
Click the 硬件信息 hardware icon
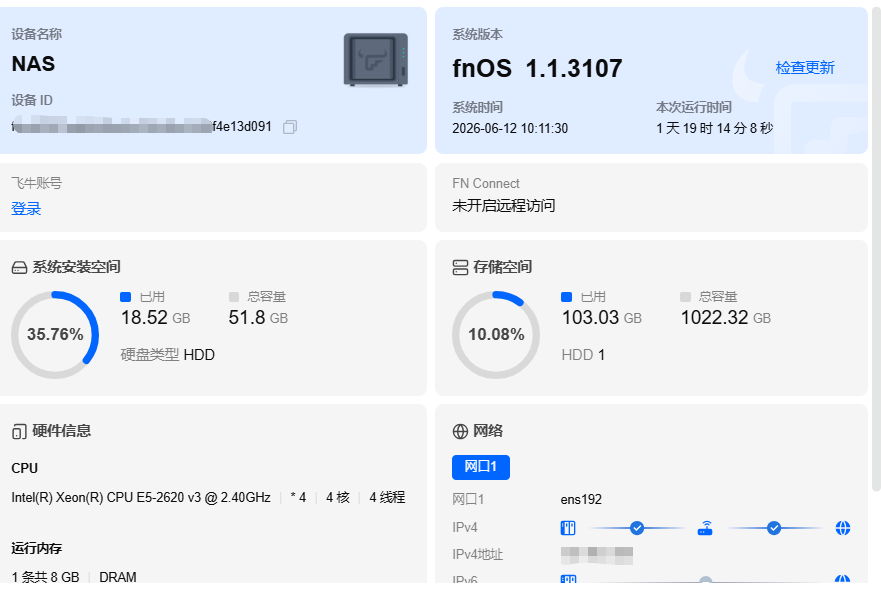[19, 431]
